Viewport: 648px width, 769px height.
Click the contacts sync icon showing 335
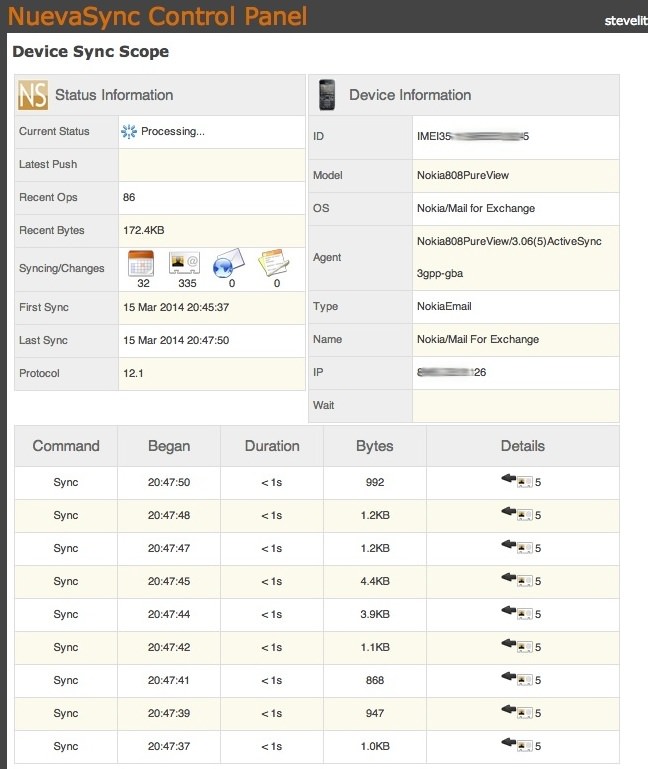pyautogui.click(x=184, y=263)
